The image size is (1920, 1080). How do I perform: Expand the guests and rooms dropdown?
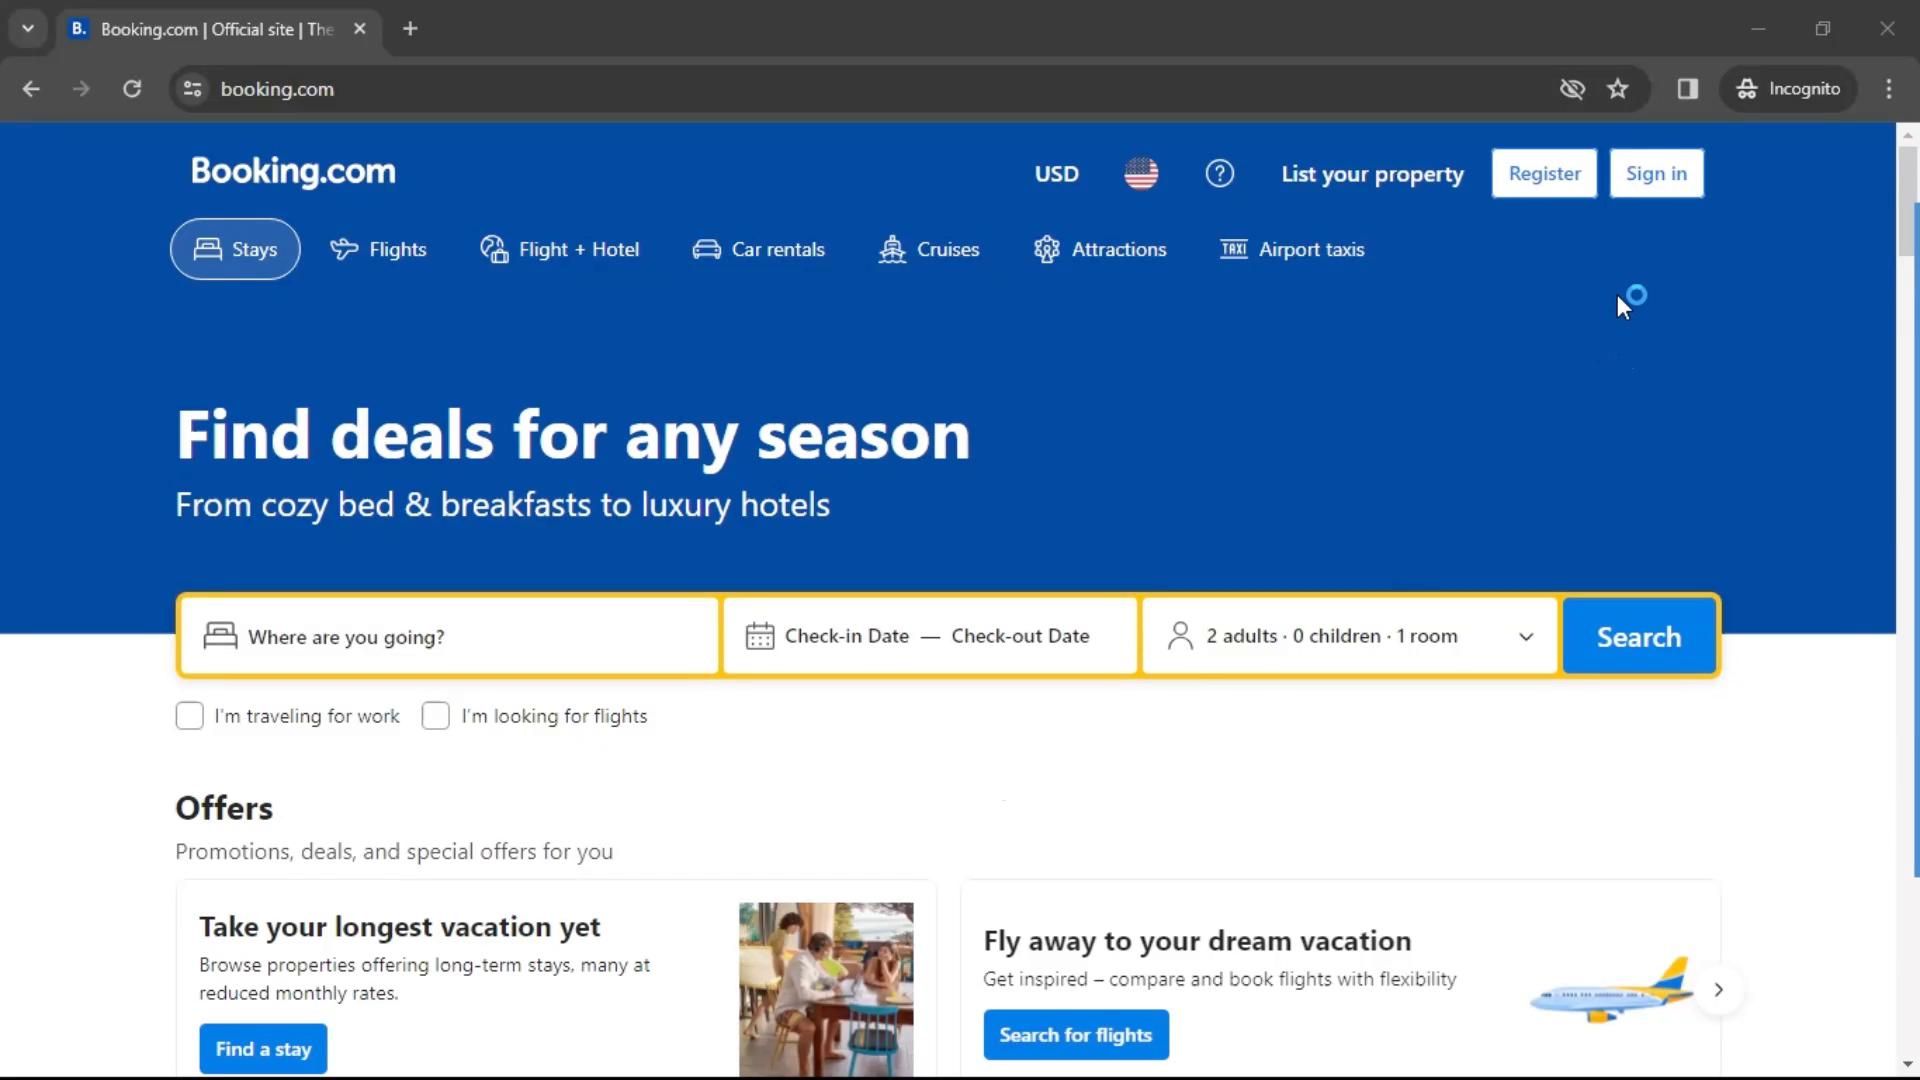1349,636
